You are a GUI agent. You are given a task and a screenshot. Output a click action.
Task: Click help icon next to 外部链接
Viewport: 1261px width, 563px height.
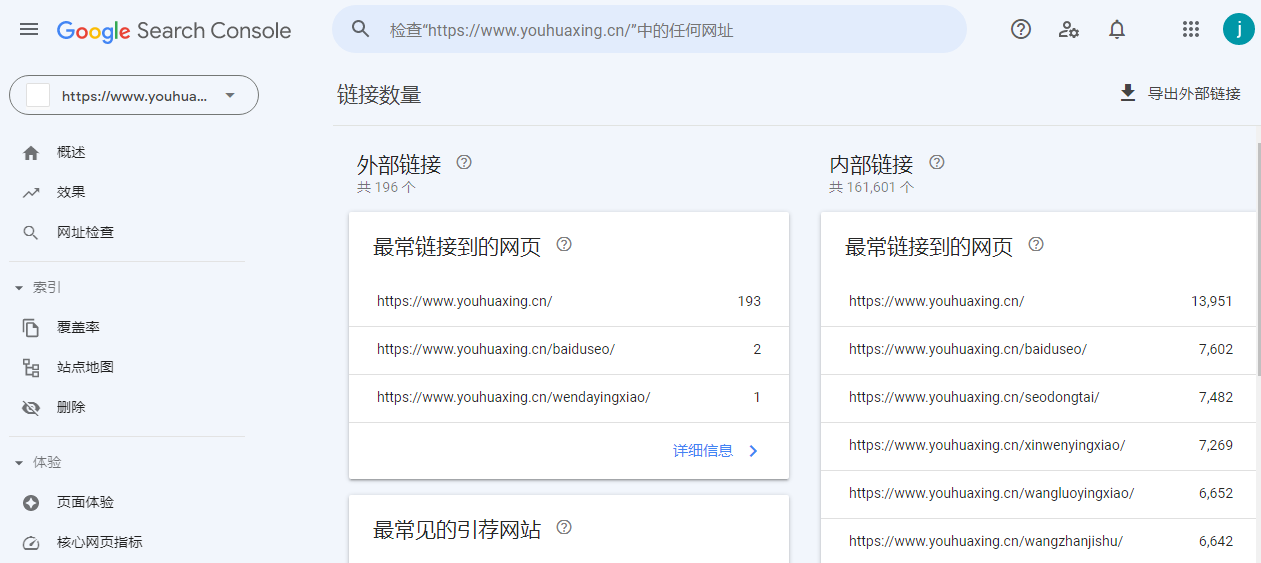point(464,162)
